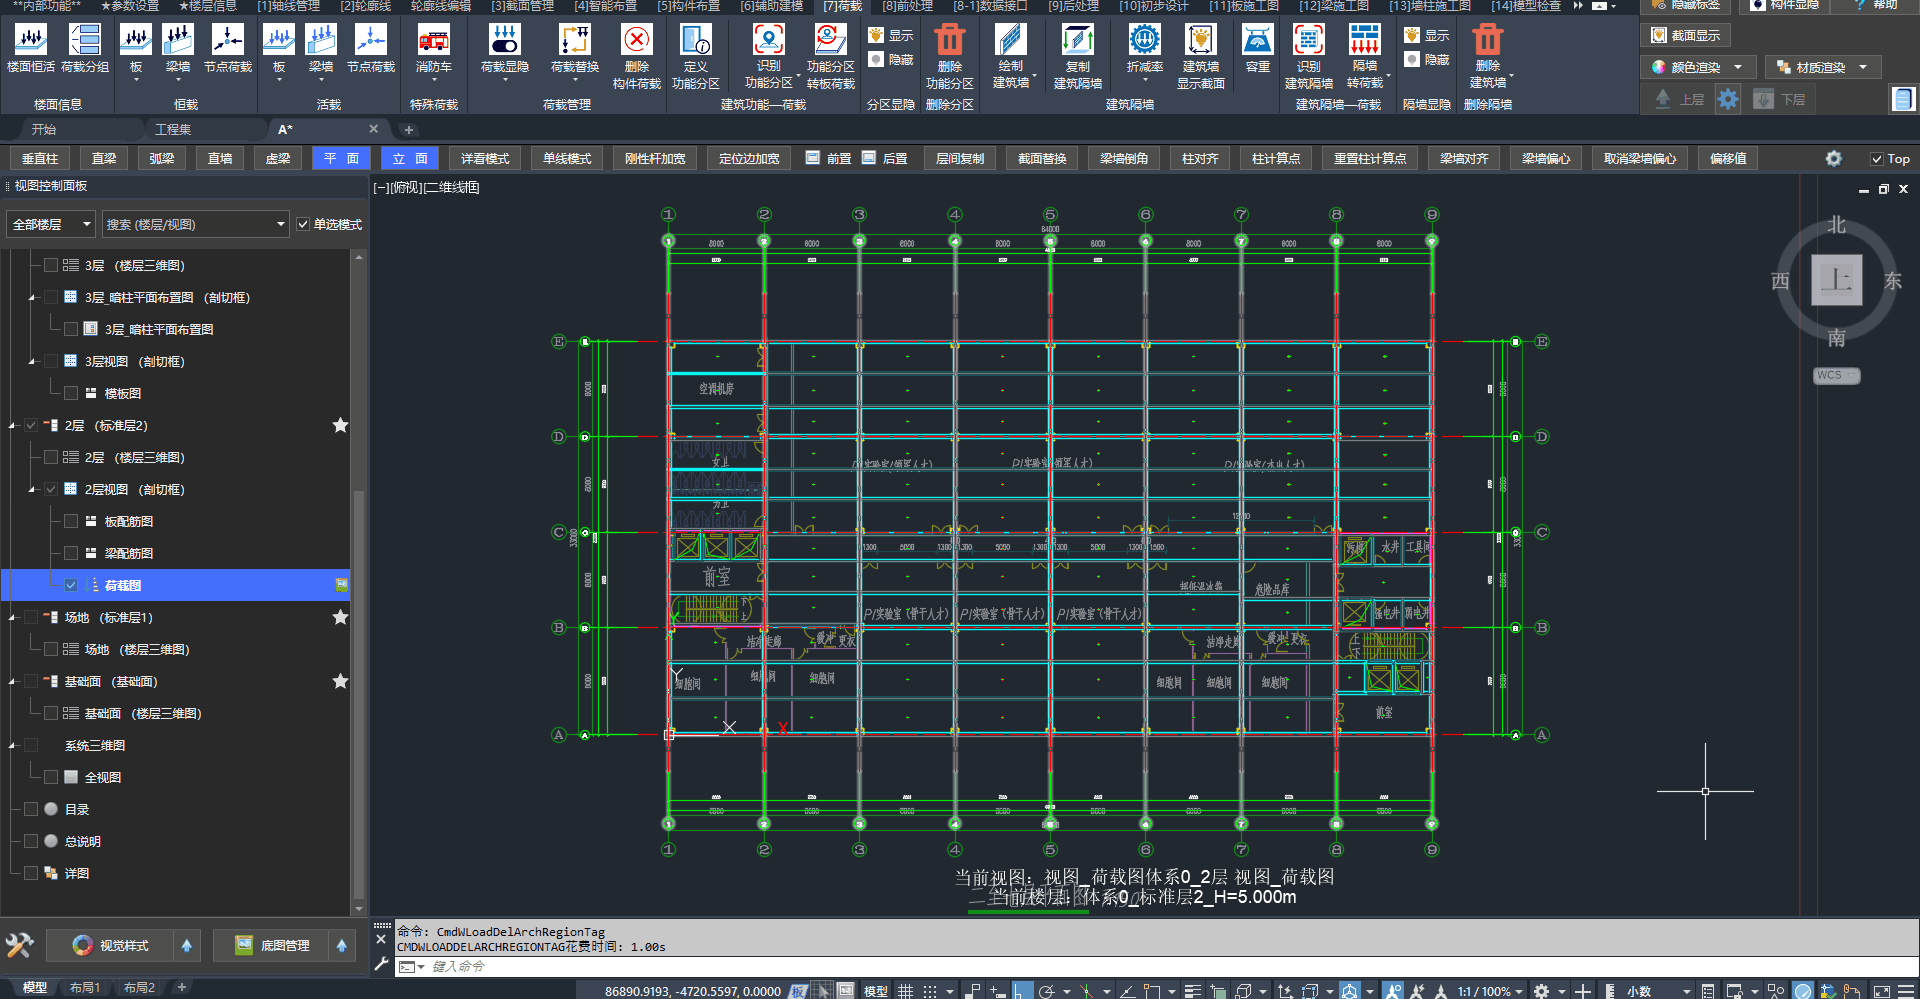Switch to the 布局1 layout tab
Screen dimensions: 1920x999
coord(85,988)
